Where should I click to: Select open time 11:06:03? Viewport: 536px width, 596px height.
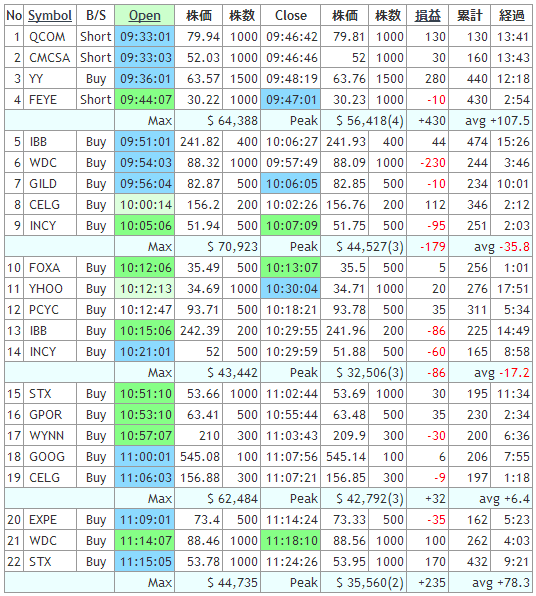click(x=144, y=478)
